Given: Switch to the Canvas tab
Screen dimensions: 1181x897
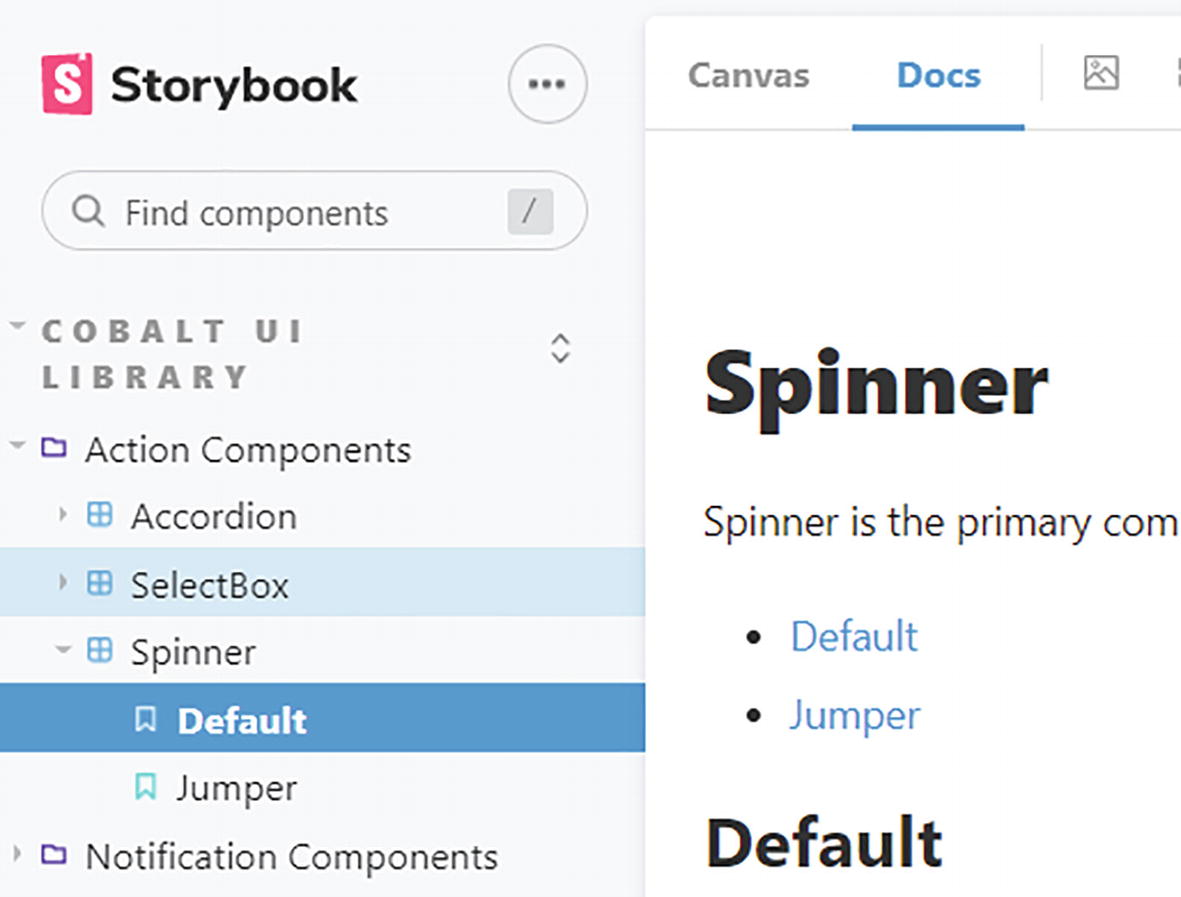Looking at the screenshot, I should coord(748,76).
